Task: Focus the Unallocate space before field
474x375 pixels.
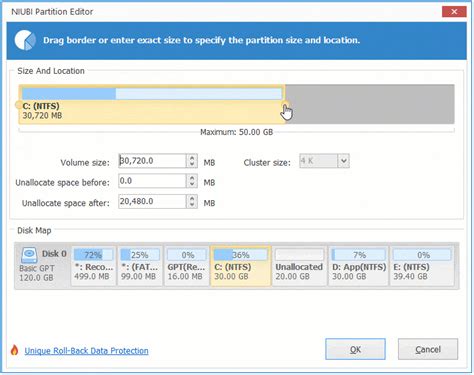Action: click(x=152, y=181)
